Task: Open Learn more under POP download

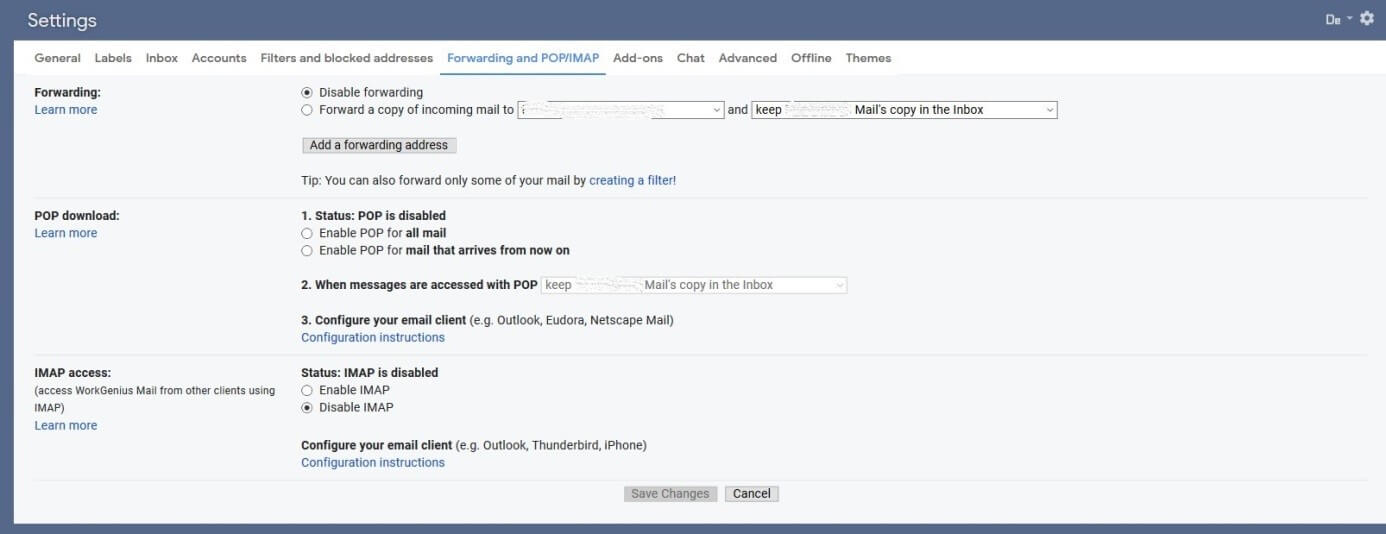Action: [66, 233]
